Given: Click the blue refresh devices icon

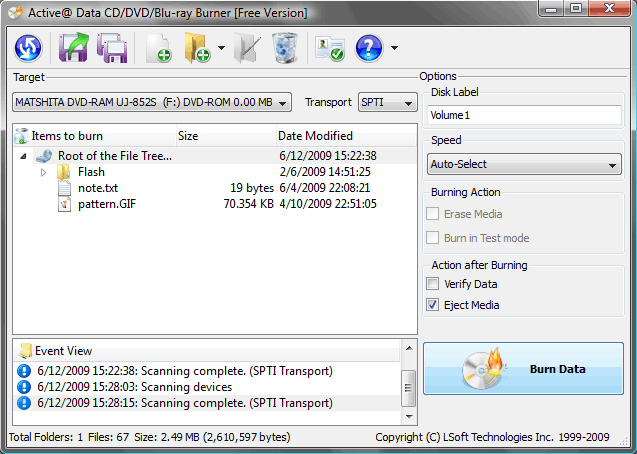Looking at the screenshot, I should [28, 47].
